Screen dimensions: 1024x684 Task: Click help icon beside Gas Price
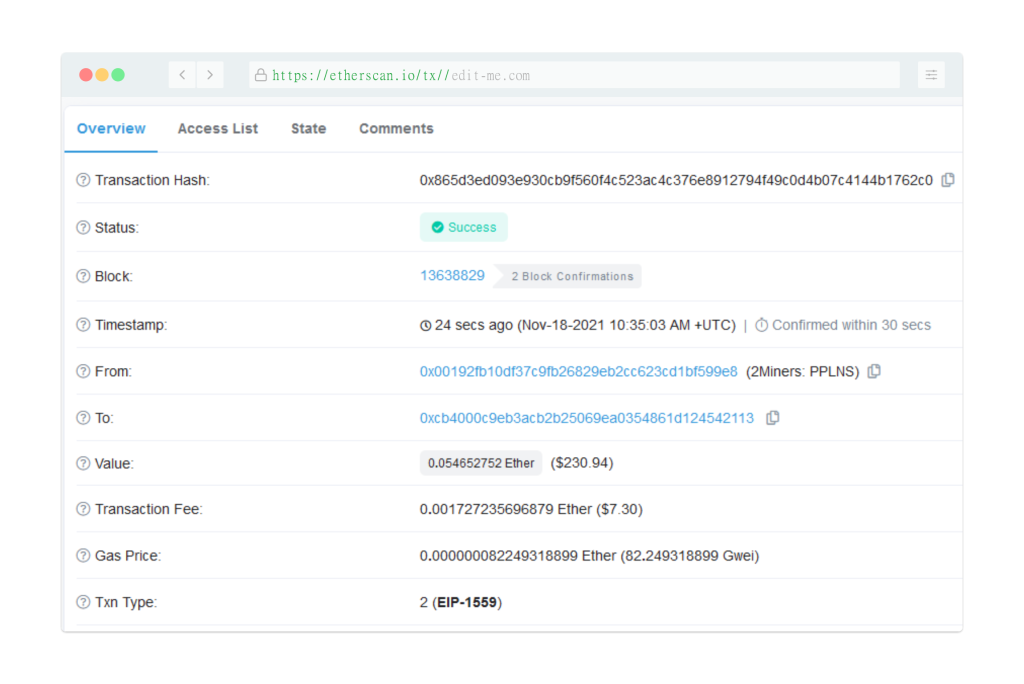pos(83,556)
